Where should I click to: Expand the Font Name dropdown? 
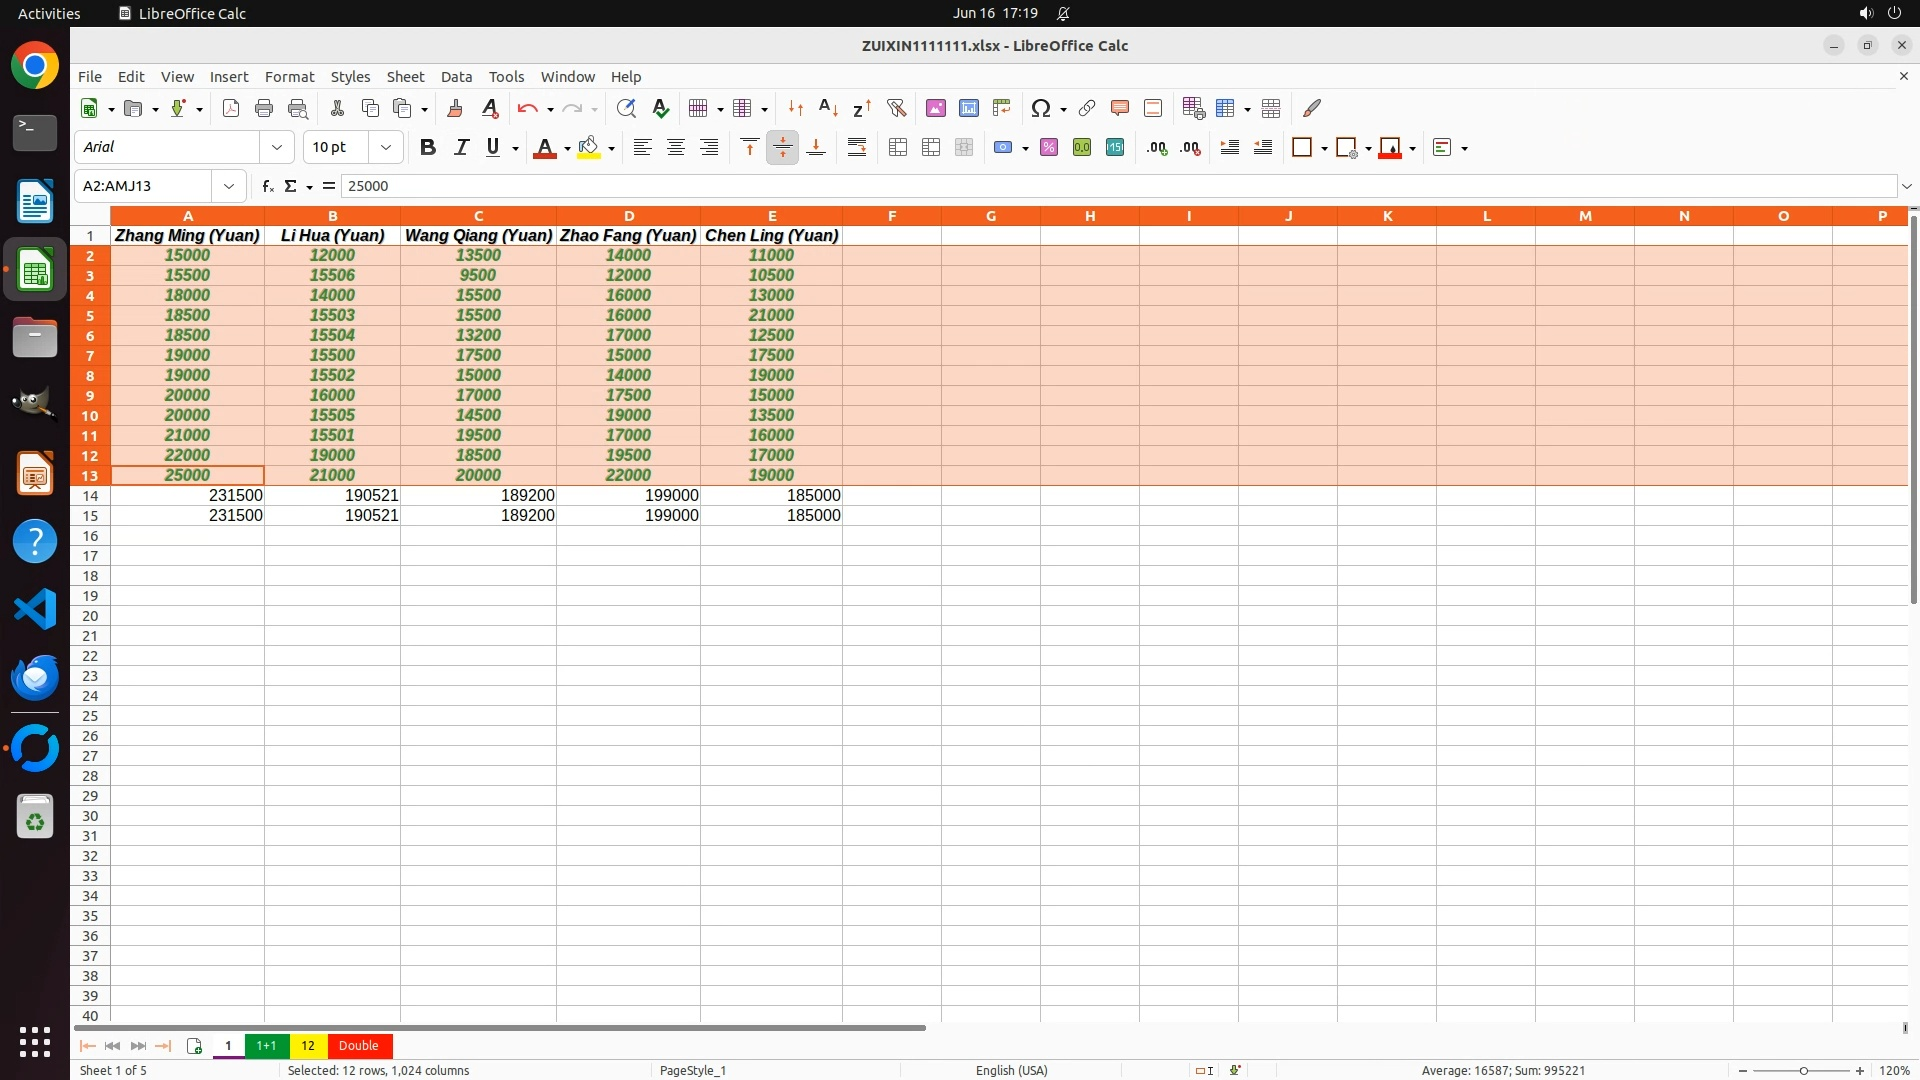(x=277, y=148)
